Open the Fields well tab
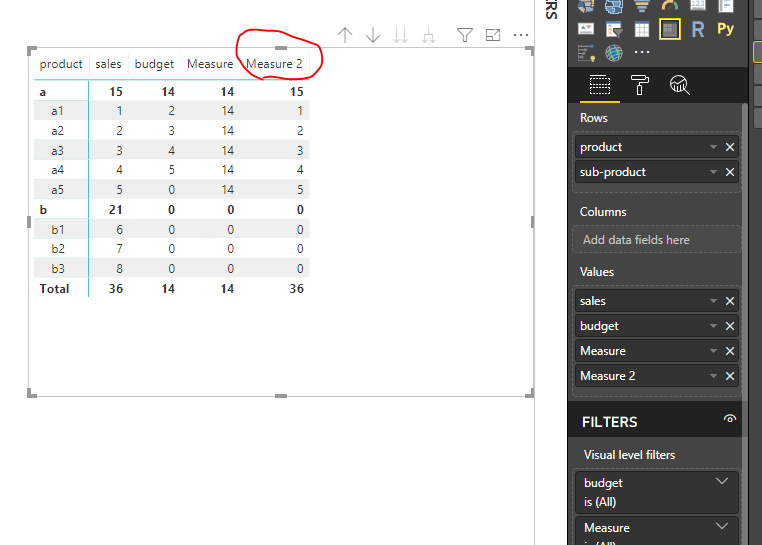This screenshot has width=762, height=545. click(600, 85)
